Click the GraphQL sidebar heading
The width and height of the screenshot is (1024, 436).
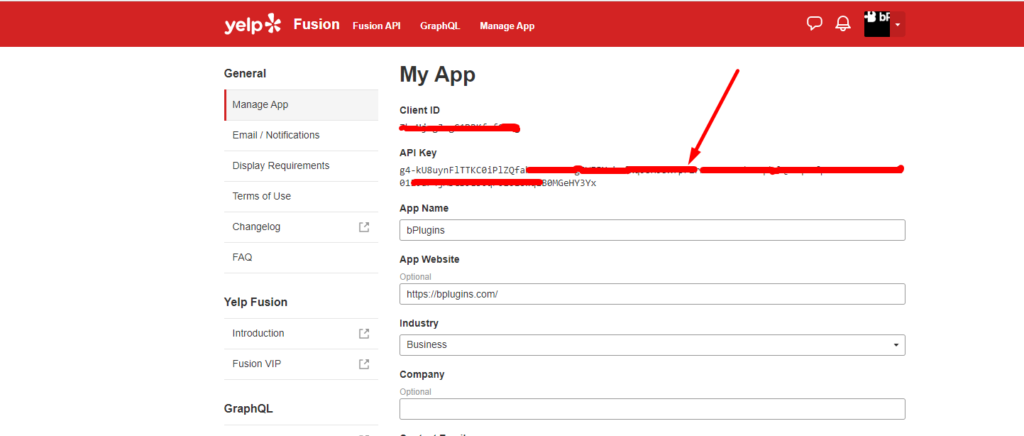click(x=248, y=409)
